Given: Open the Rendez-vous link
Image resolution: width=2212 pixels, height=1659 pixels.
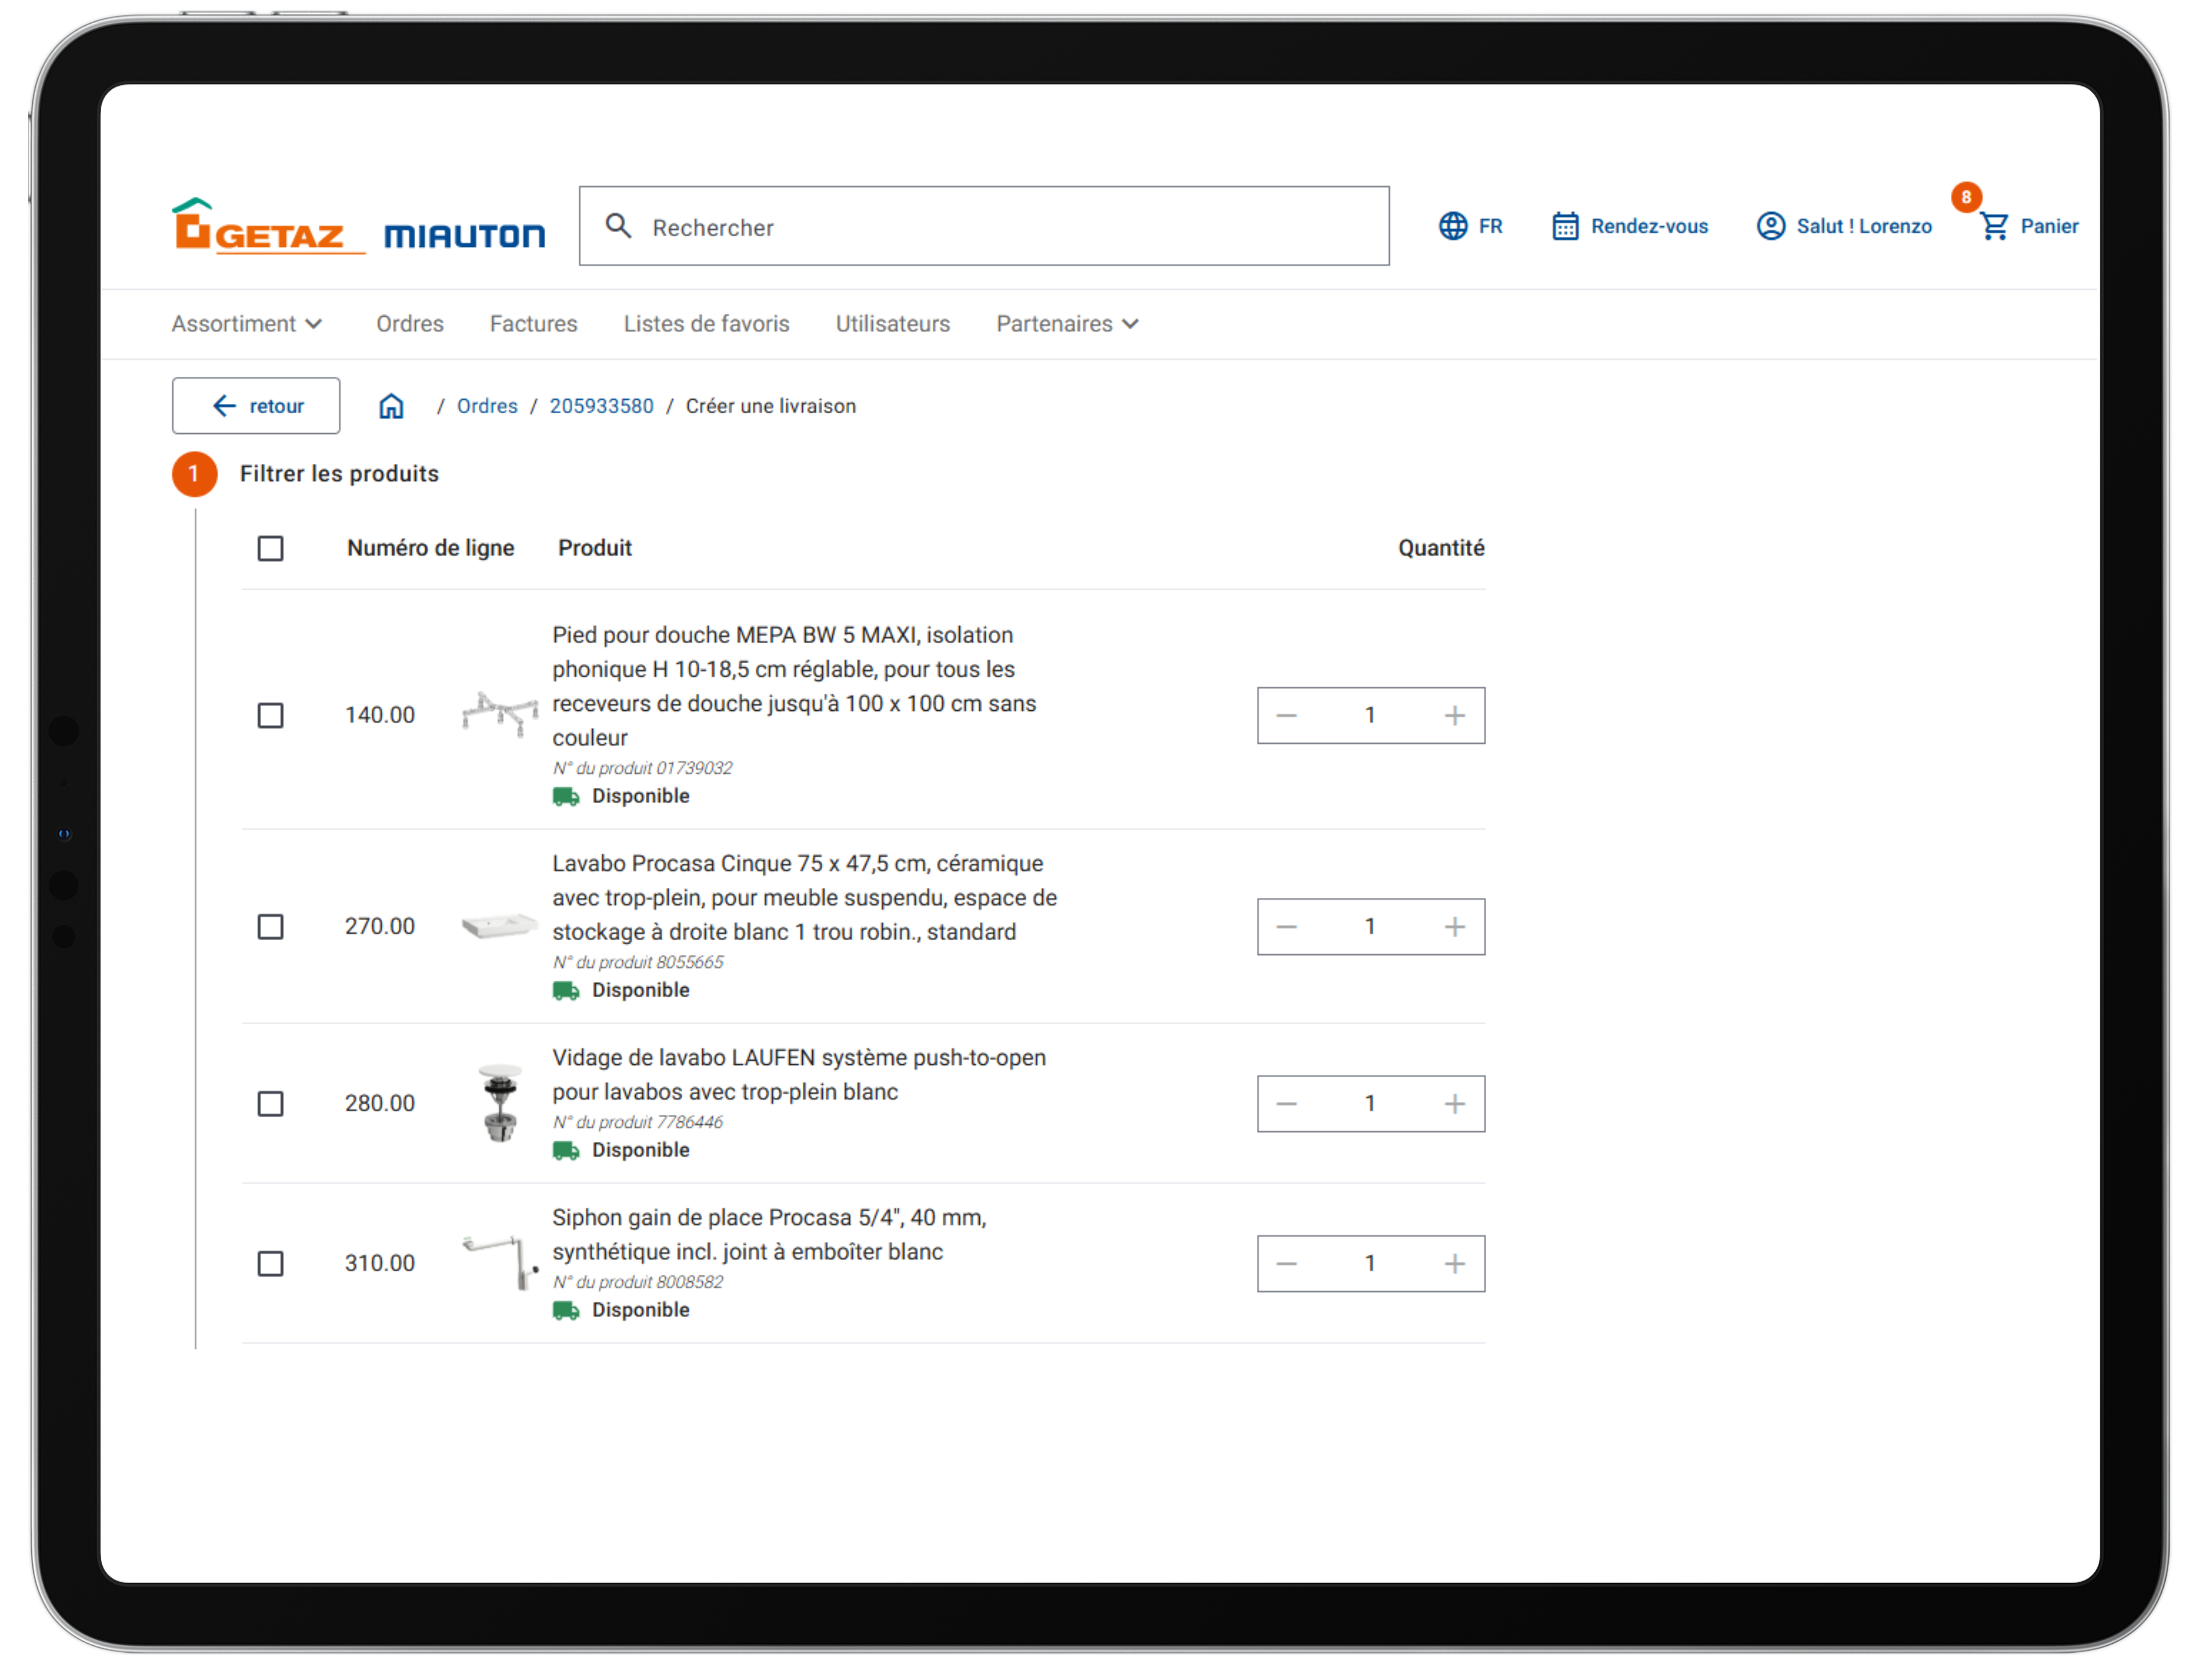Looking at the screenshot, I should (x=1650, y=227).
